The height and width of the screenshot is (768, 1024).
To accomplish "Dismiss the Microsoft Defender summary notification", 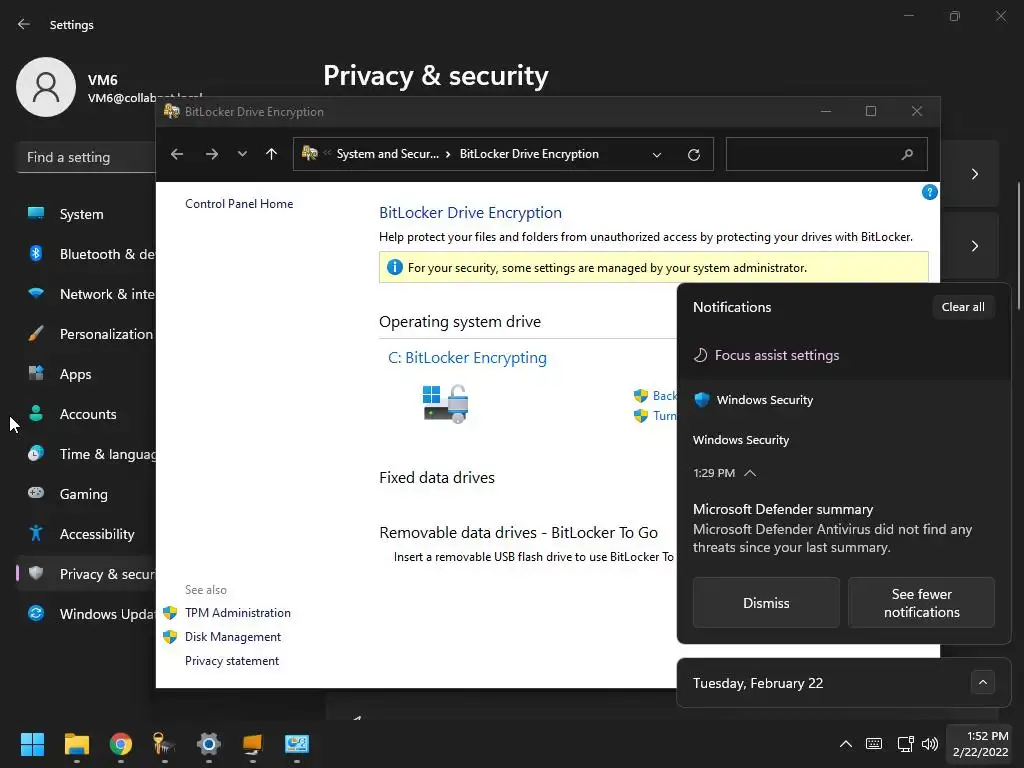I will coord(766,603).
